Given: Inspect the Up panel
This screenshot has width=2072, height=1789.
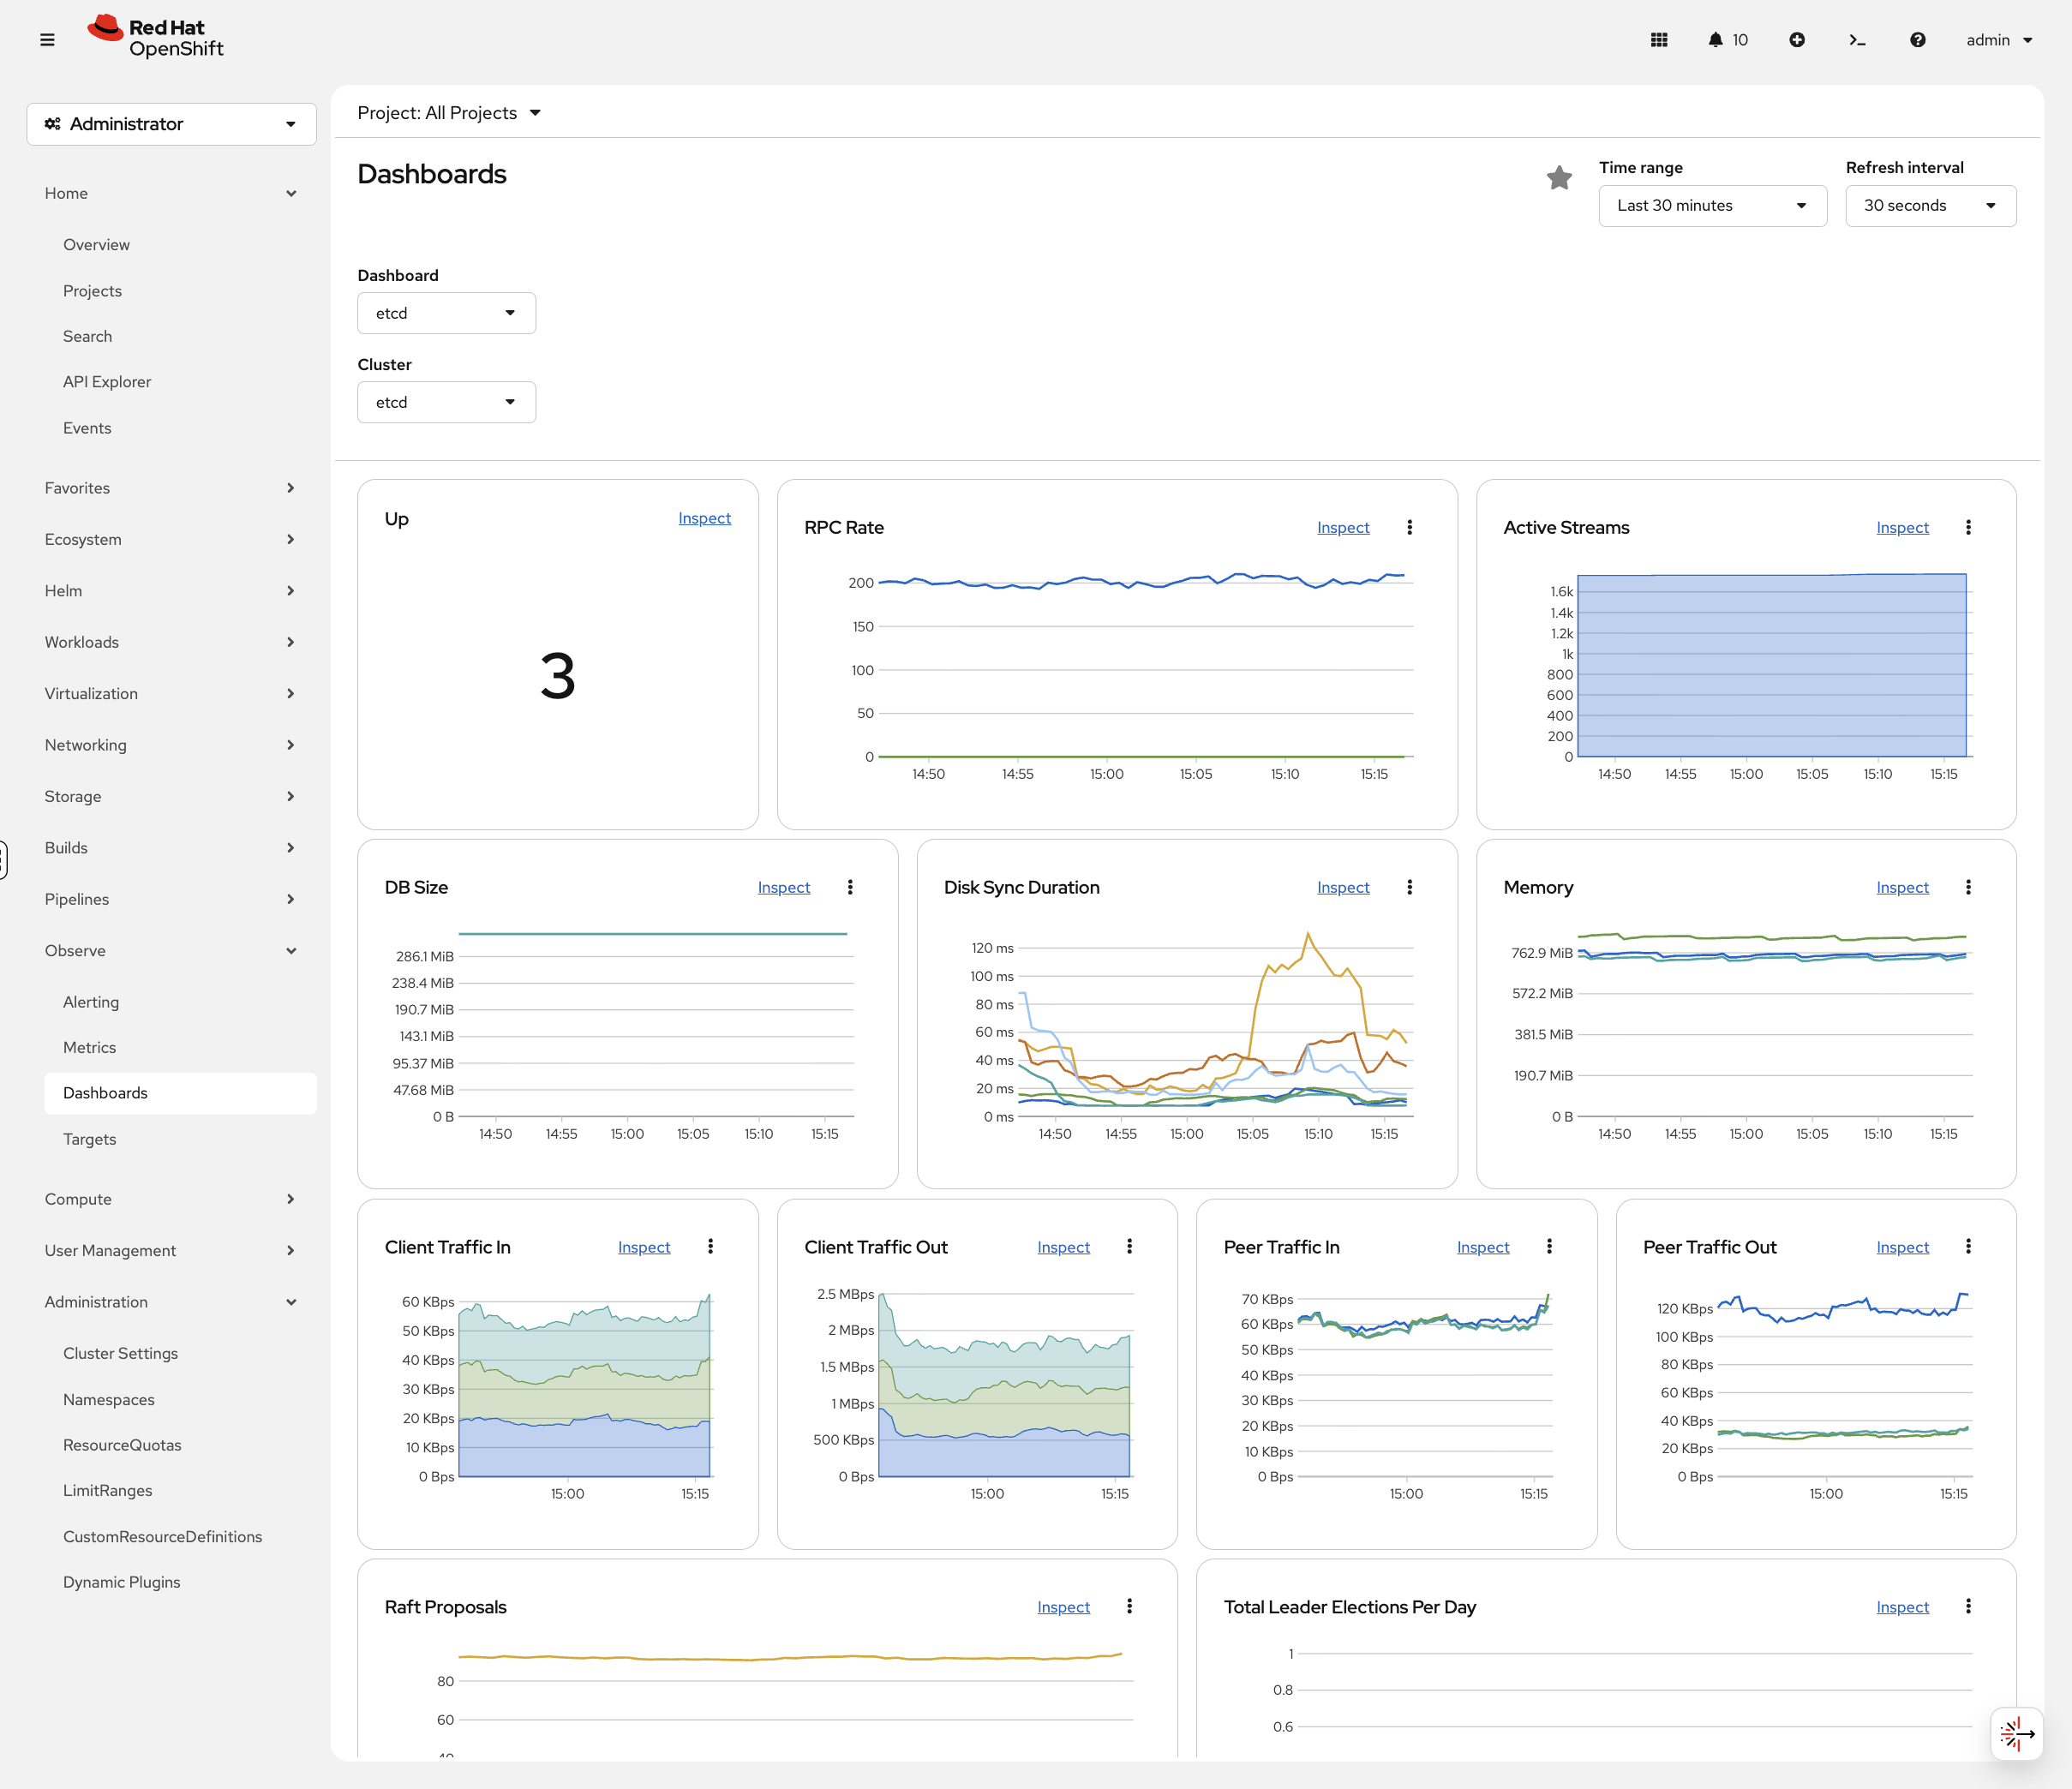Looking at the screenshot, I should point(704,517).
